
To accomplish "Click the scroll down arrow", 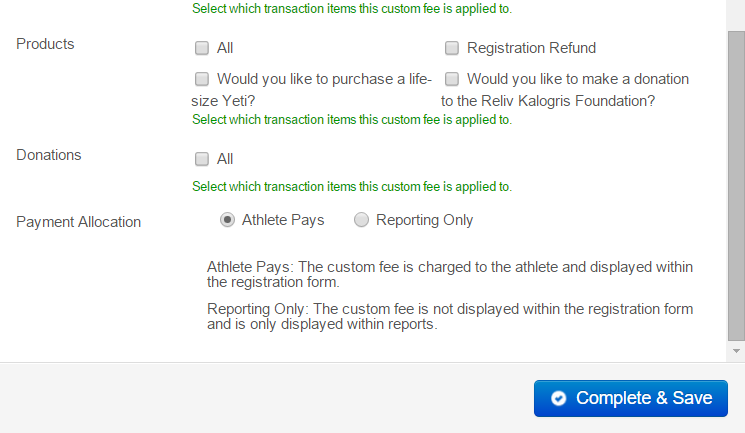I will pyautogui.click(x=737, y=351).
